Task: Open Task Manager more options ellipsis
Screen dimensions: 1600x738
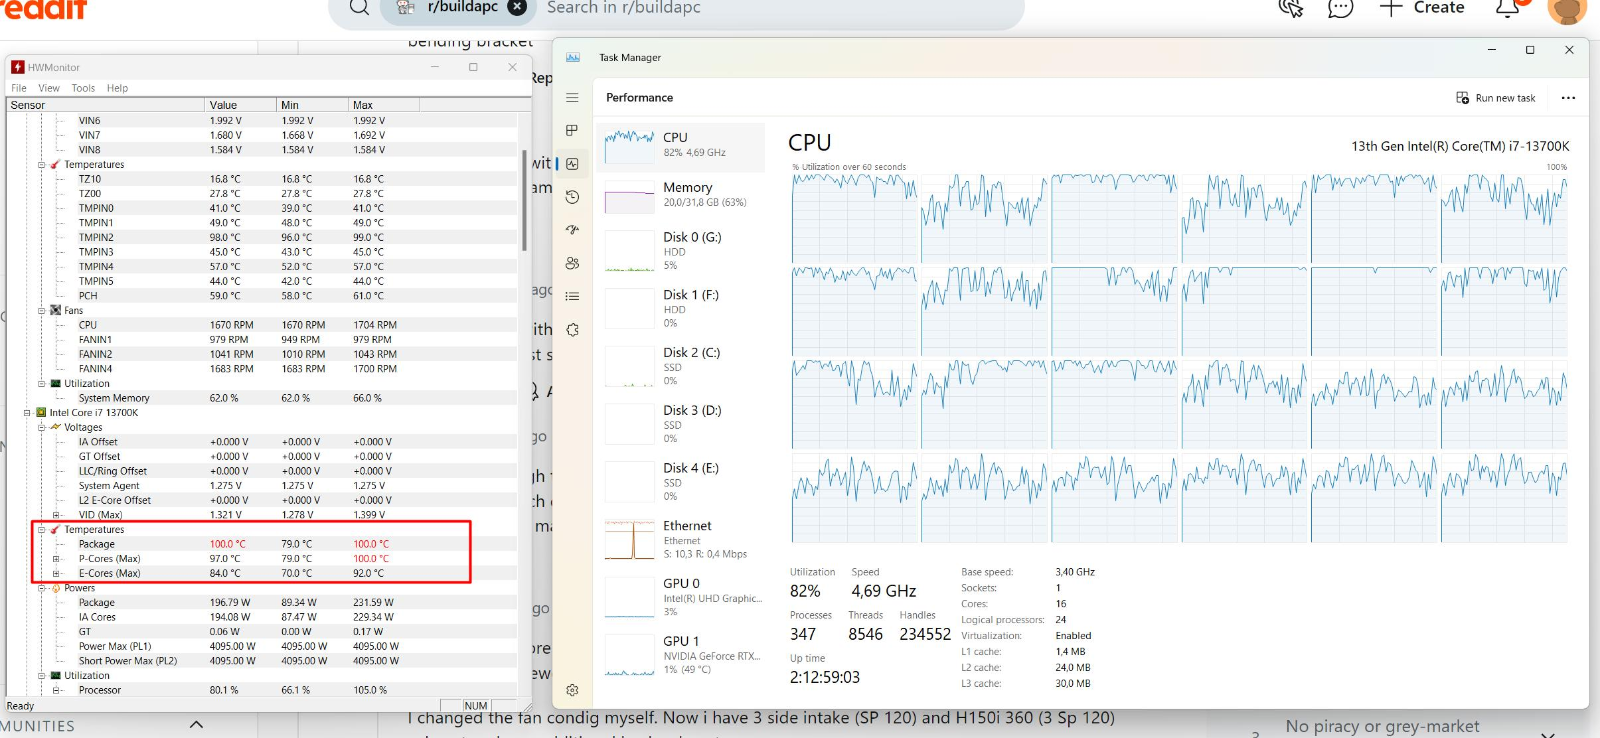Action: click(1568, 98)
